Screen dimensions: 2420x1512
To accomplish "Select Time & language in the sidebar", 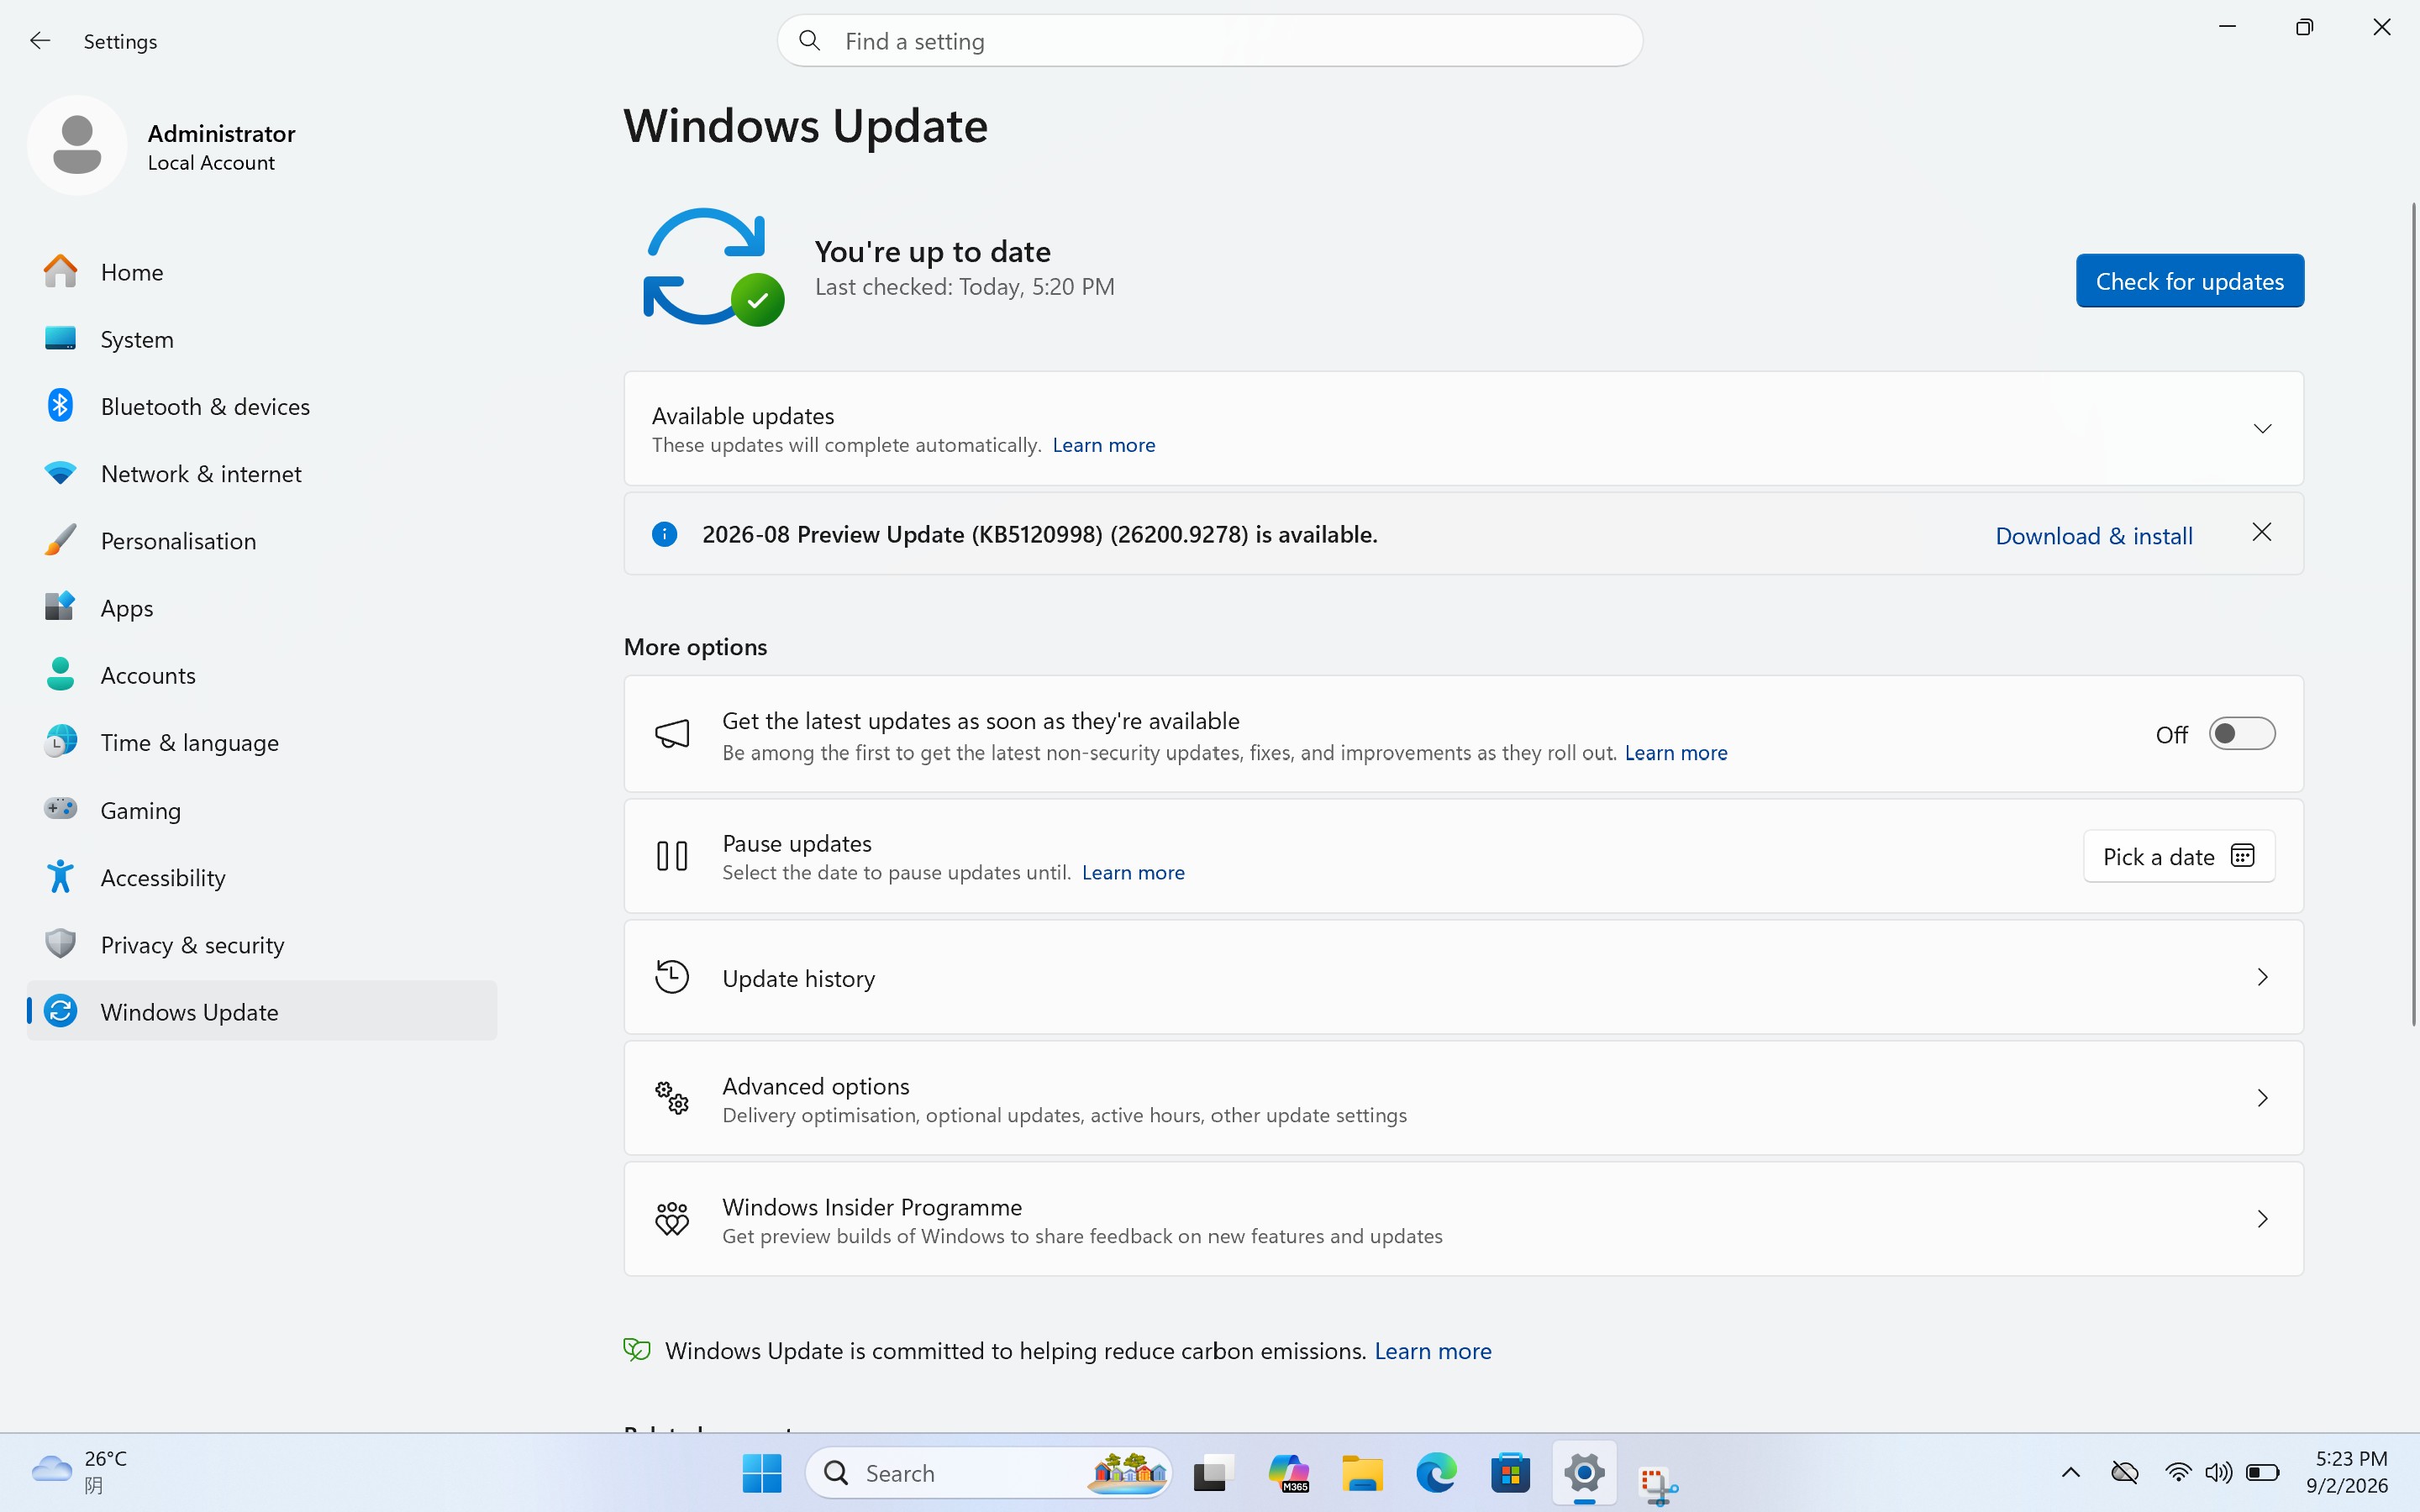I will click(262, 742).
